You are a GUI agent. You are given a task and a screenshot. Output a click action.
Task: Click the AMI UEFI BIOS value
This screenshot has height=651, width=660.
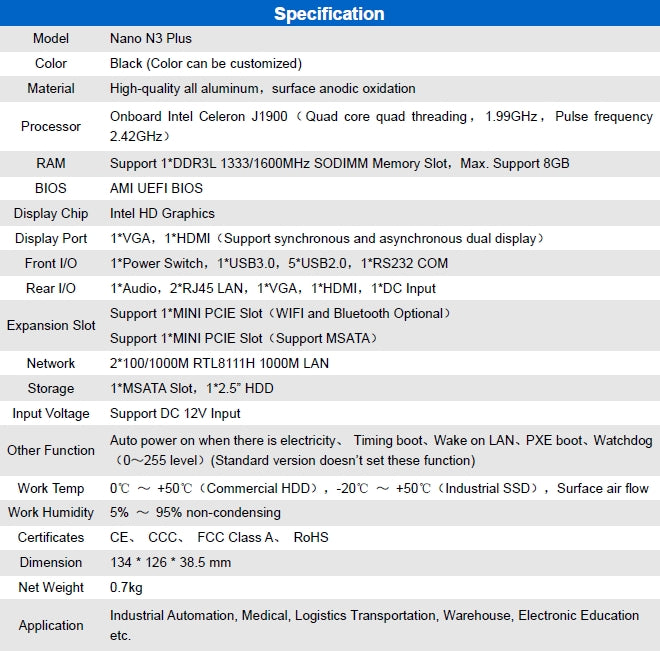tap(156, 188)
